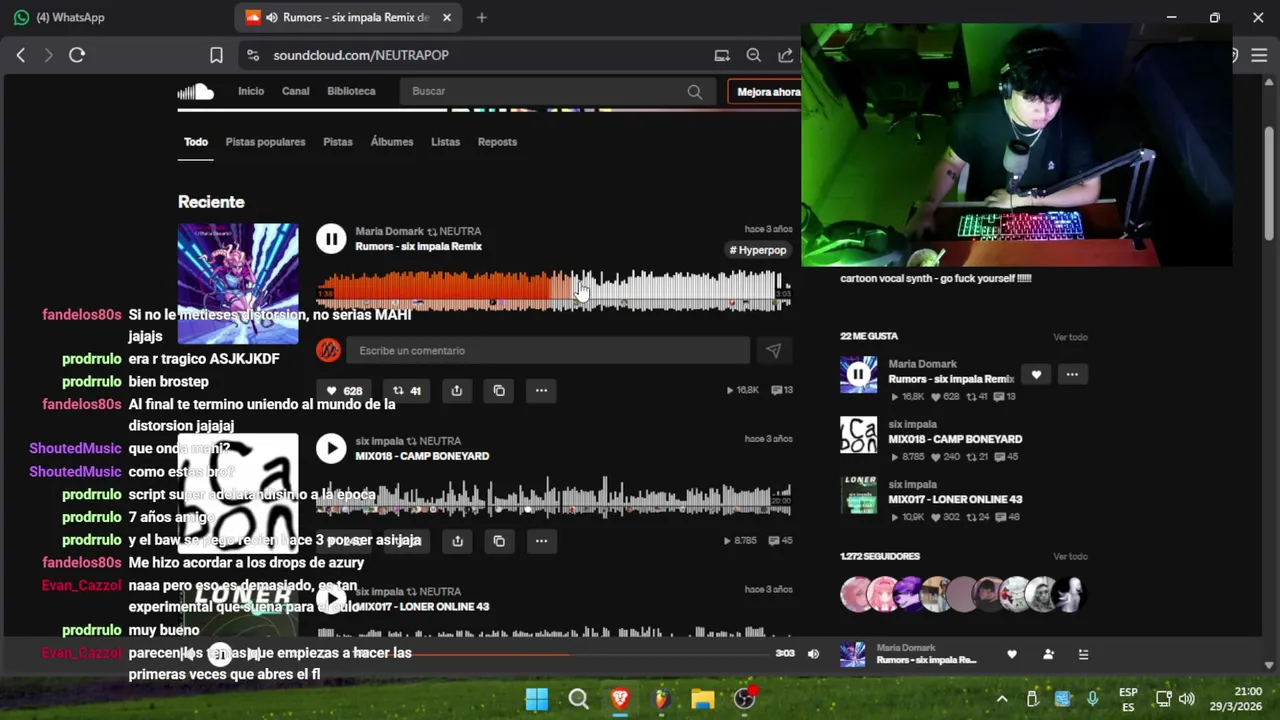Share the CAMP BONEYARD track
This screenshot has height=720, width=1280.
pyautogui.click(x=457, y=541)
